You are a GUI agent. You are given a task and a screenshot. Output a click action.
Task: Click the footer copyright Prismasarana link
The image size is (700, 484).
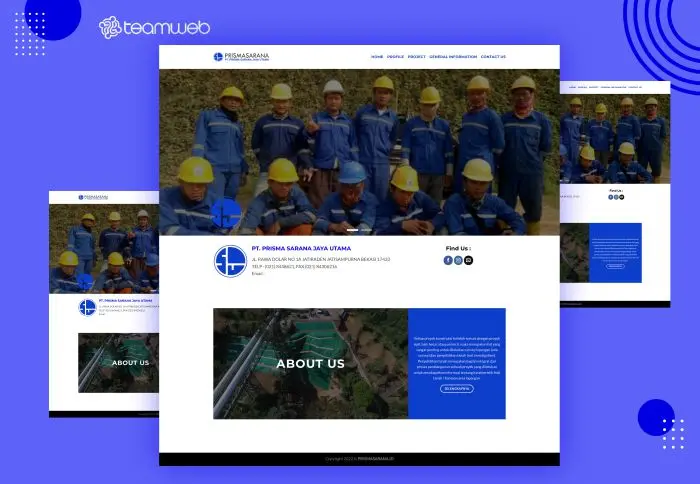(375, 459)
